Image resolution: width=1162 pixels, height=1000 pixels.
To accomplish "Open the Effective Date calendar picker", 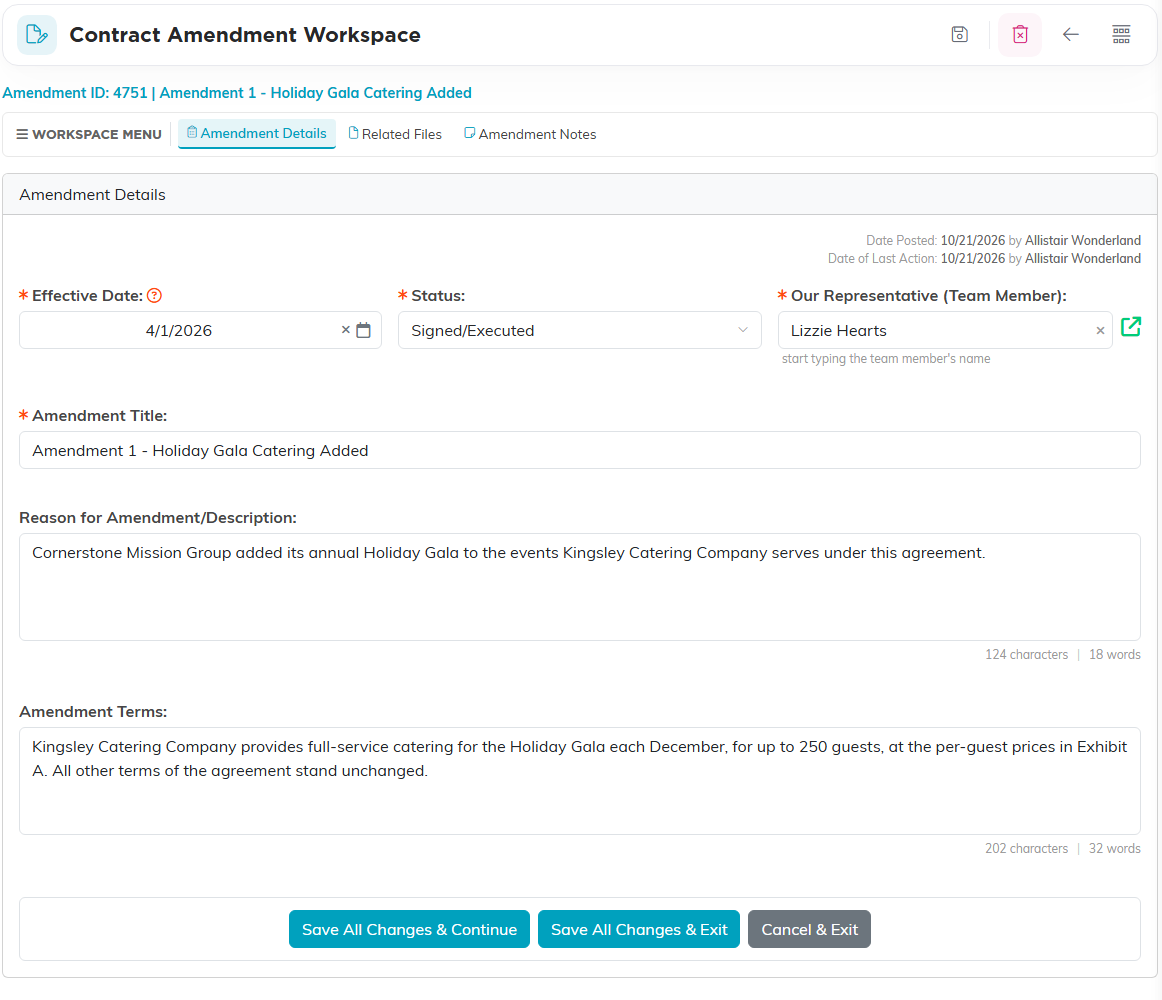I will (363, 330).
